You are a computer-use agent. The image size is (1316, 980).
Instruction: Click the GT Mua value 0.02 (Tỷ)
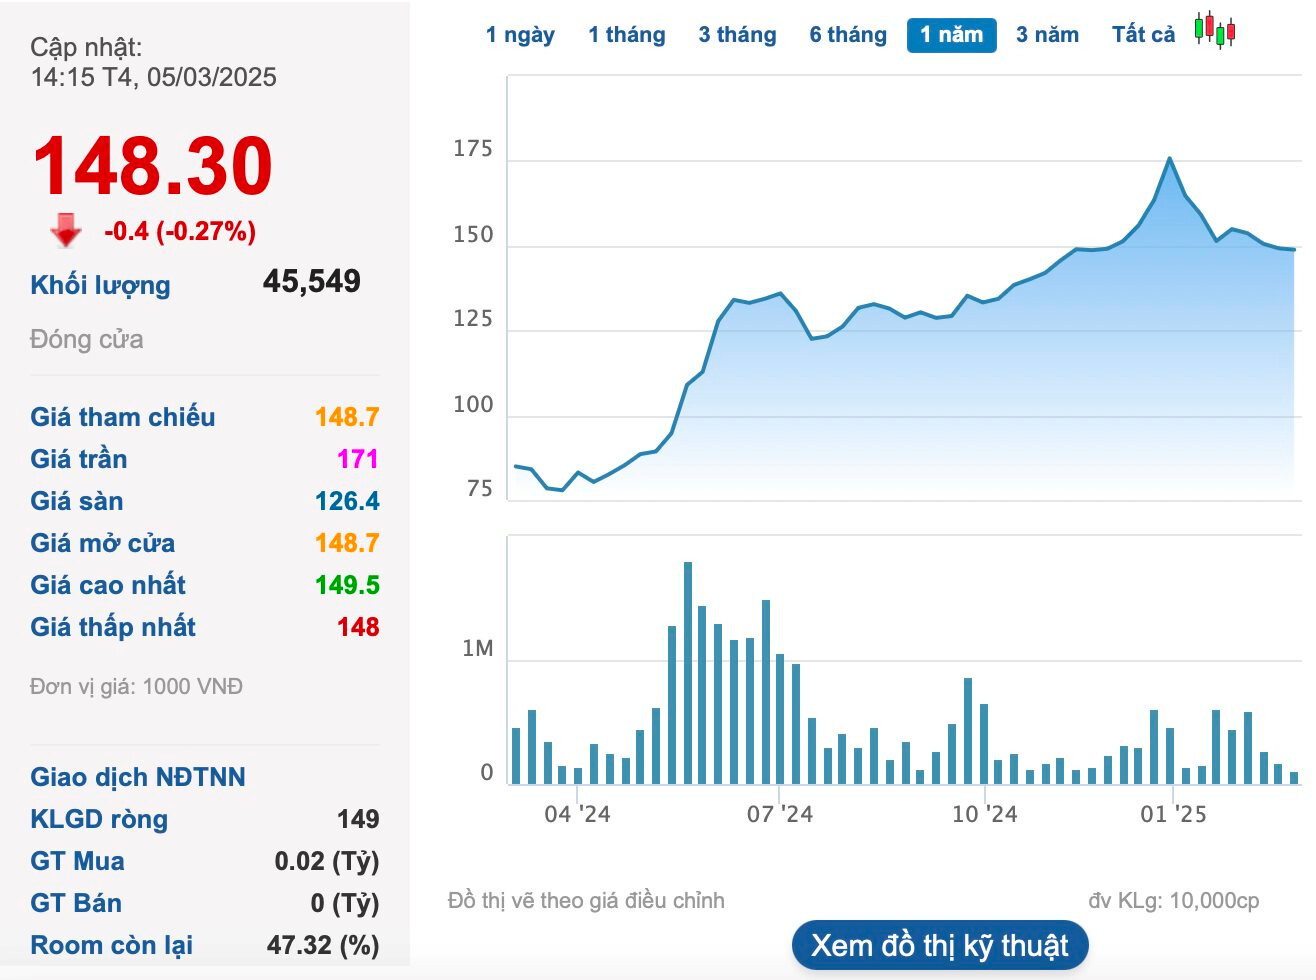pyautogui.click(x=327, y=861)
